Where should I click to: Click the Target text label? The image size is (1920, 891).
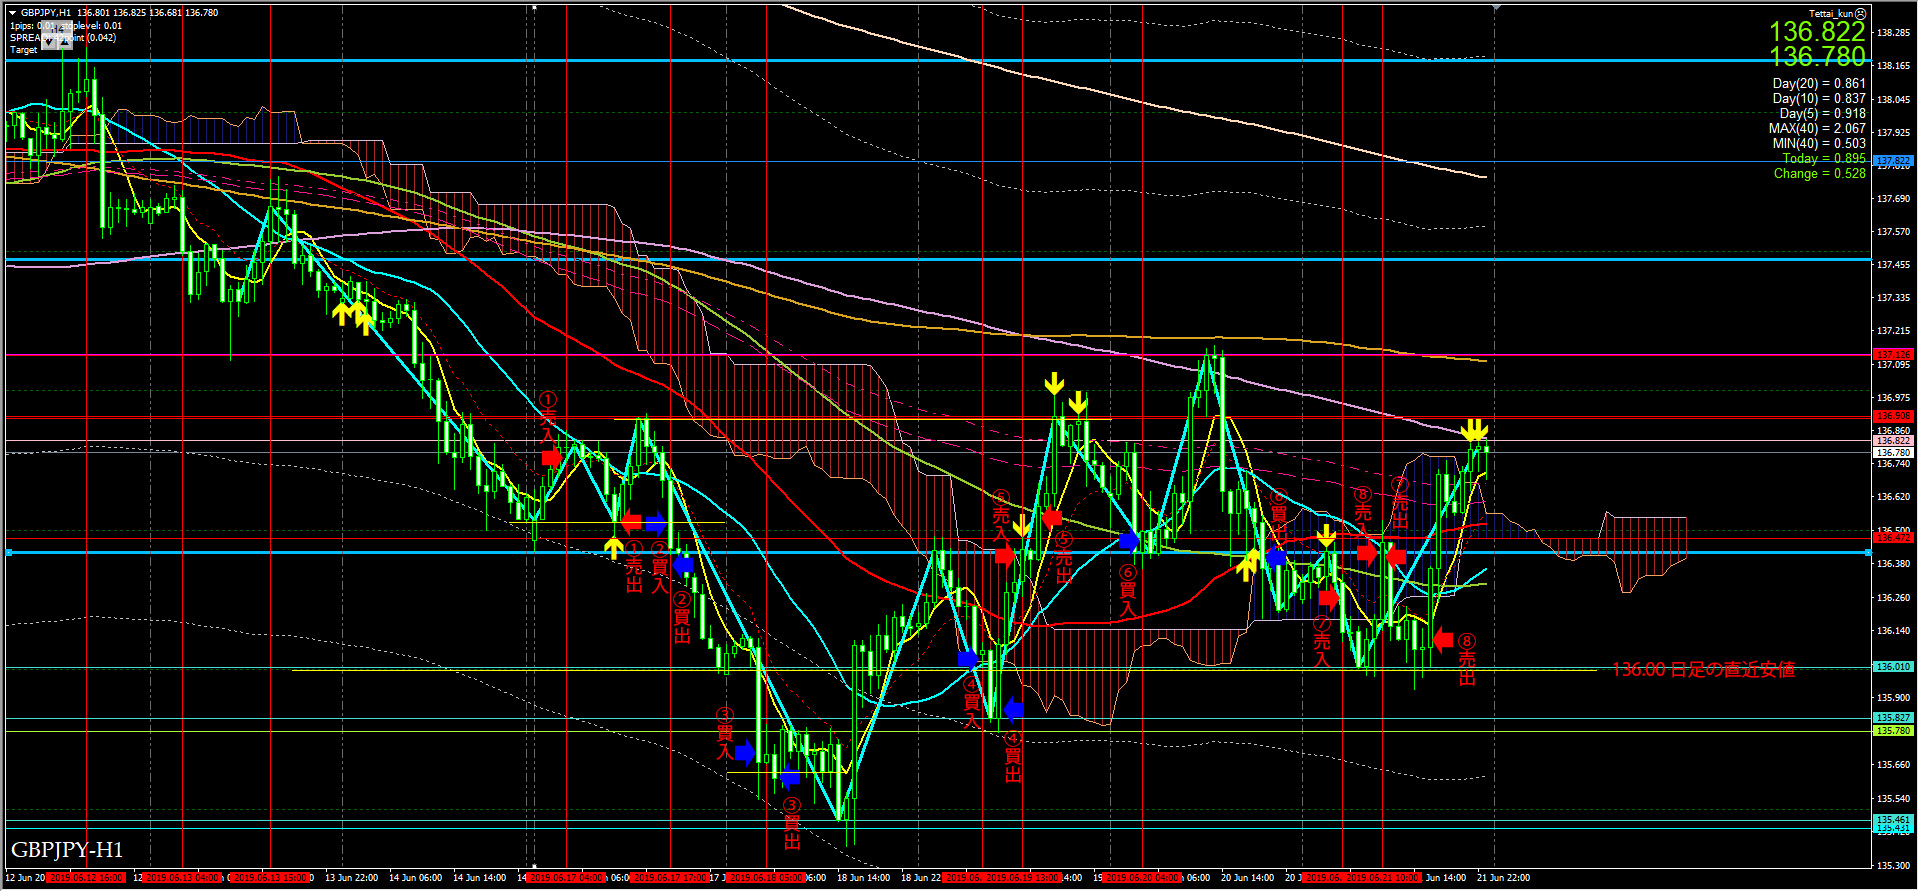(24, 50)
